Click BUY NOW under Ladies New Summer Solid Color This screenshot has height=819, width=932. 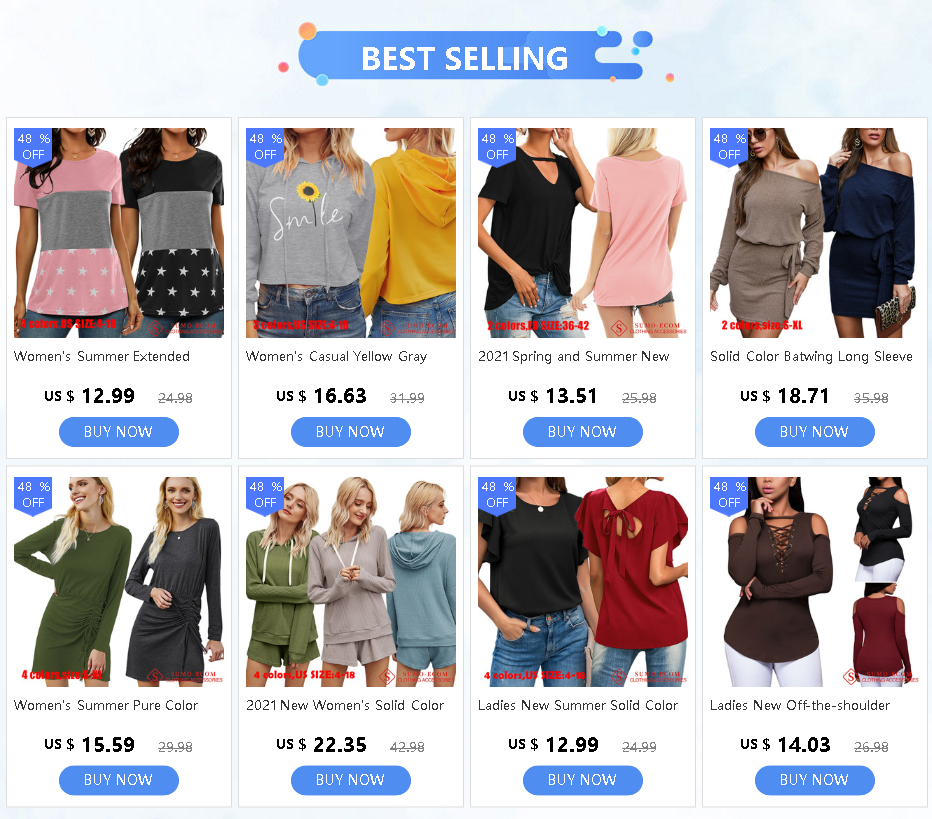[x=582, y=780]
